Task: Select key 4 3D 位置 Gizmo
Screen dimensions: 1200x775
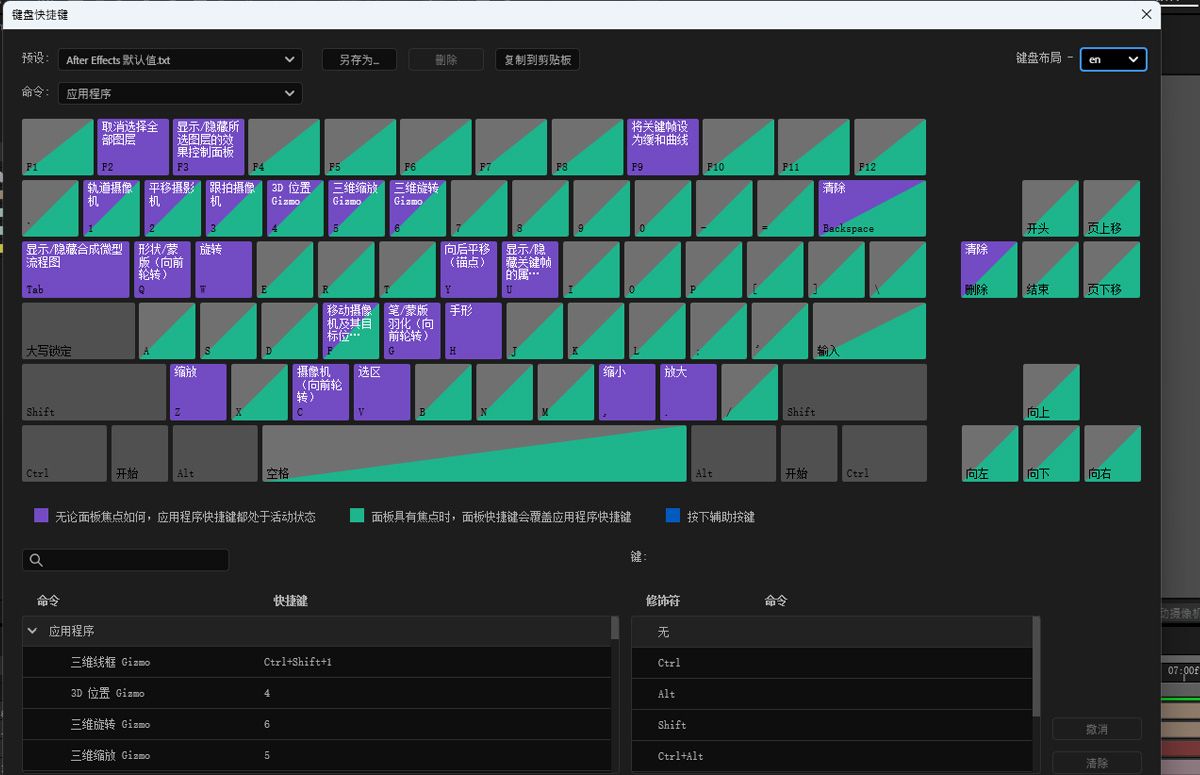Action: pos(296,208)
